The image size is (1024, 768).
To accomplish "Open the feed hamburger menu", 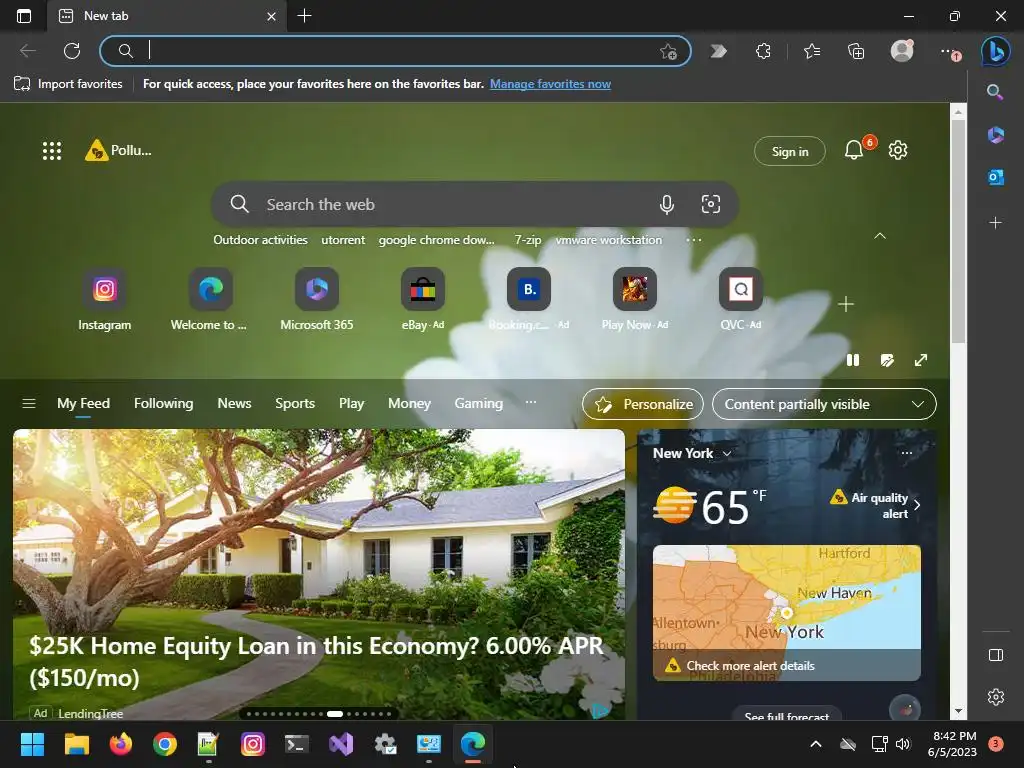I will tap(29, 404).
